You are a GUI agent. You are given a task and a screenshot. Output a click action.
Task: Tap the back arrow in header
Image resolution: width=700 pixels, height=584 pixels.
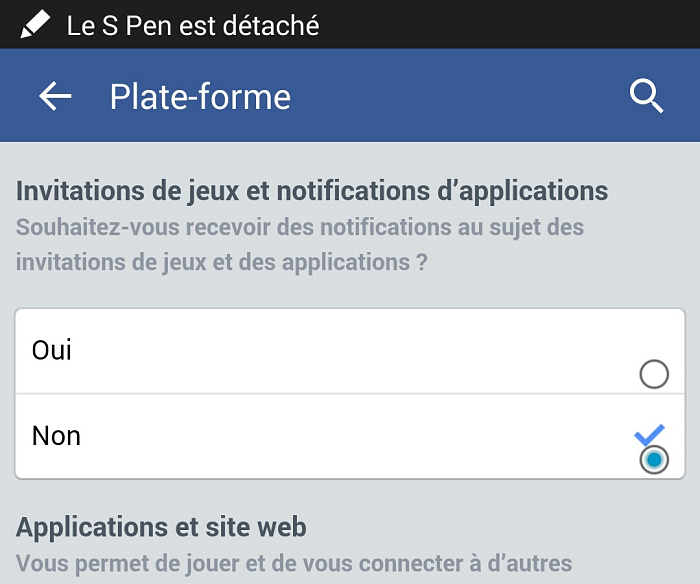click(56, 96)
